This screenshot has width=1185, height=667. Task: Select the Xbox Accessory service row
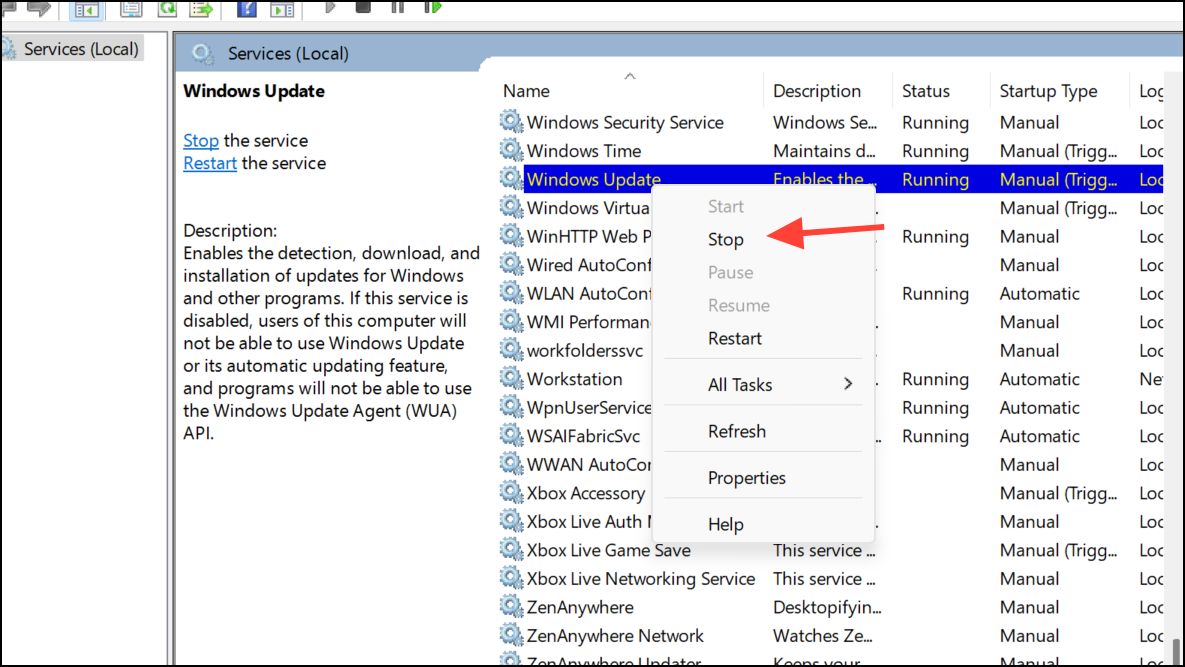pyautogui.click(x=831, y=493)
